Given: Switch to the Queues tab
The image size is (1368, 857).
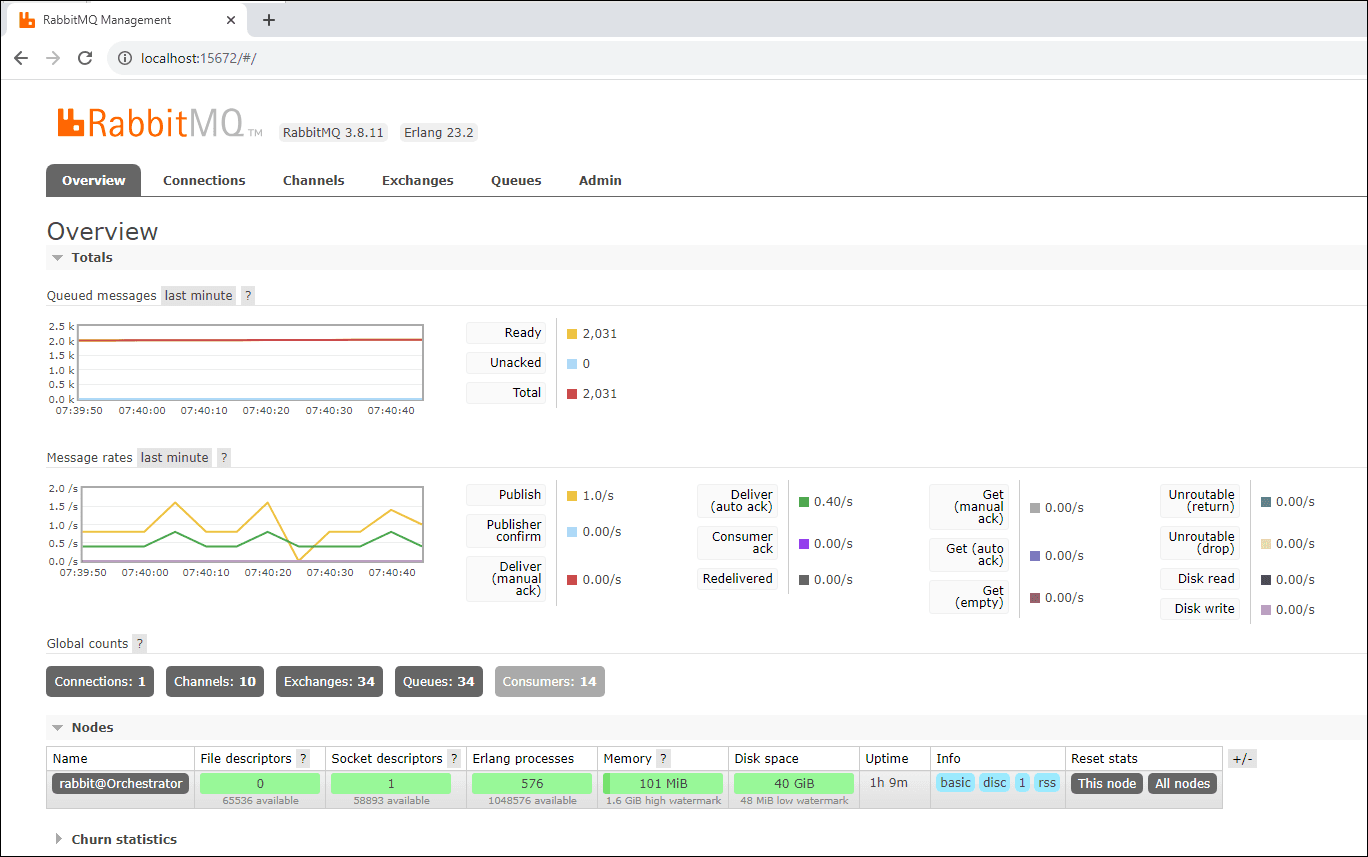Looking at the screenshot, I should (516, 181).
